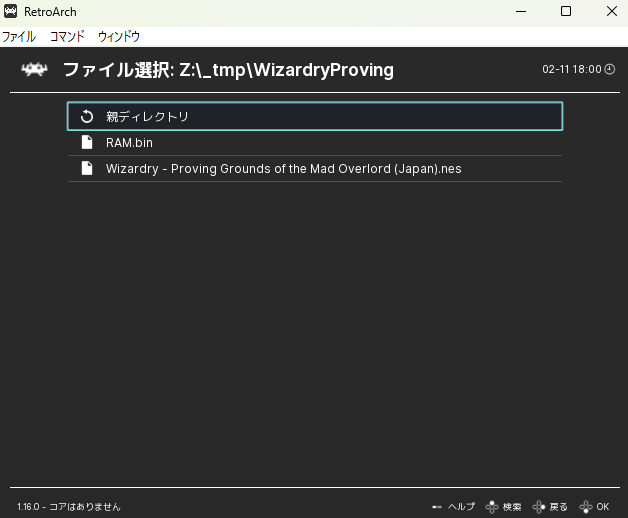628x518 pixels.
Task: Select the 親ディレクトリ entry
Action: (x=315, y=116)
